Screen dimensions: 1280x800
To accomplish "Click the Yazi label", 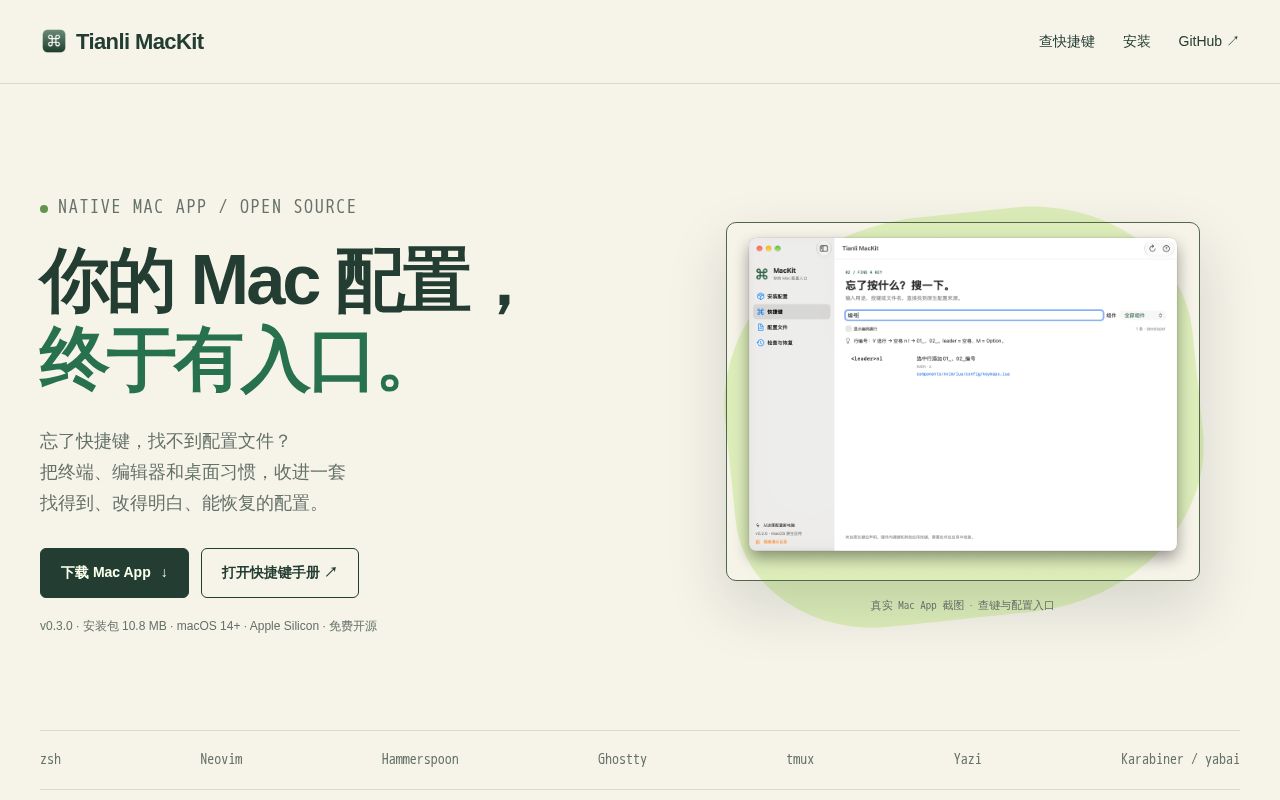I will click(967, 760).
